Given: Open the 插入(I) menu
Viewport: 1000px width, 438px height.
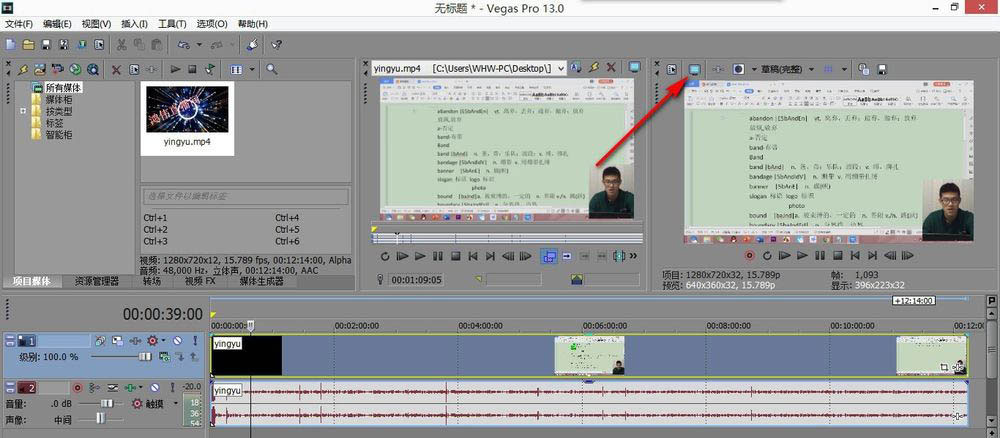Looking at the screenshot, I should tap(133, 23).
